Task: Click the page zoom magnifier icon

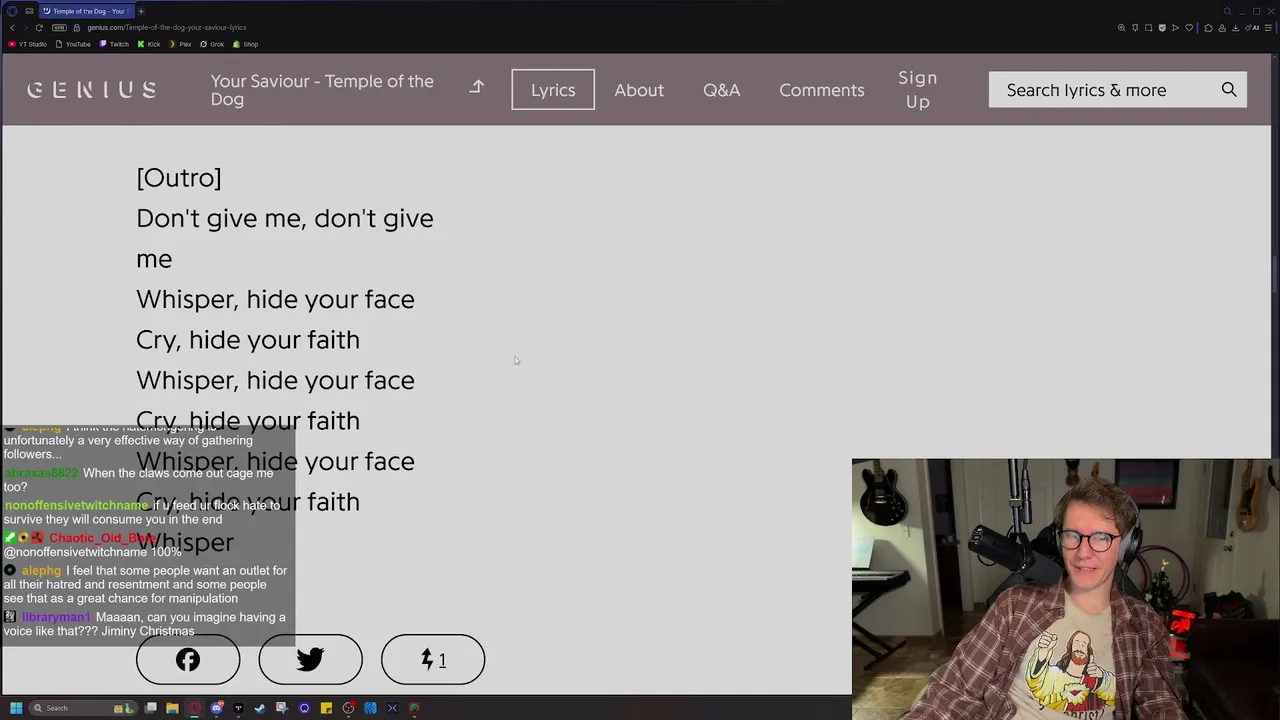Action: point(1121,27)
